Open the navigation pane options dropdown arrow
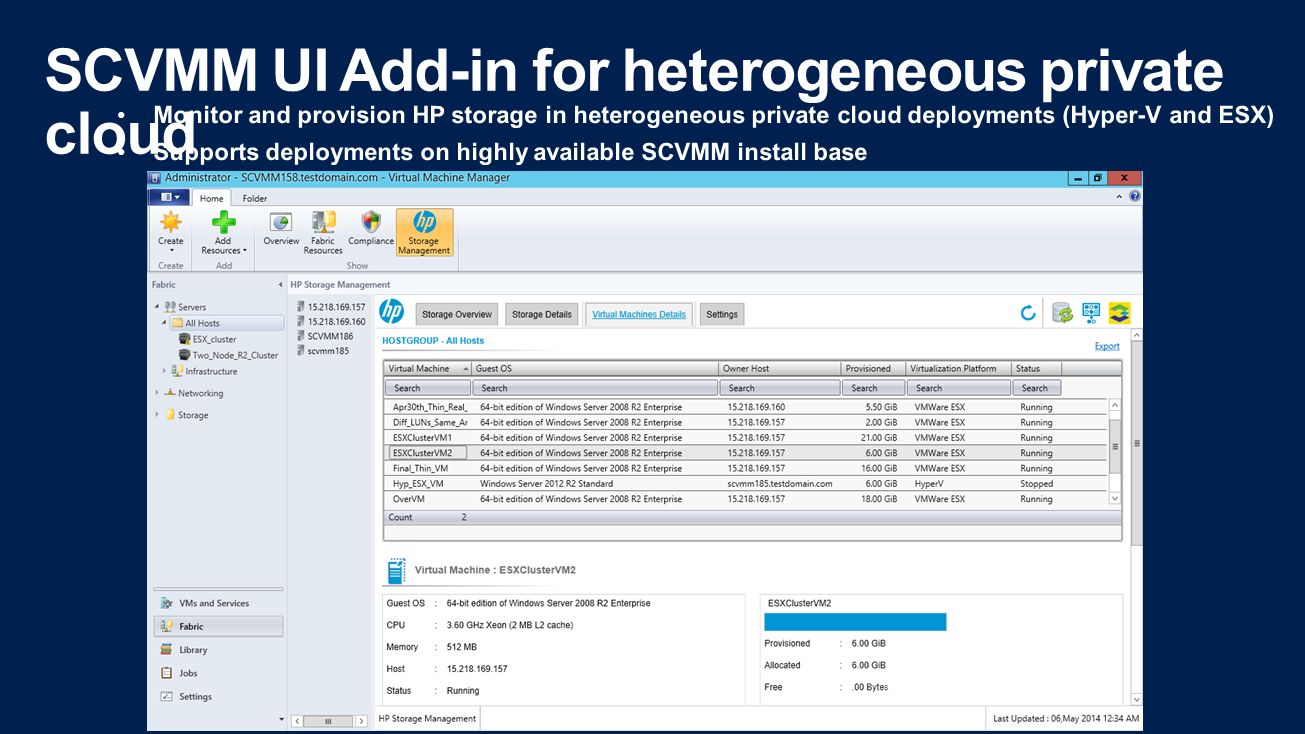The image size is (1305, 734). pos(281,720)
